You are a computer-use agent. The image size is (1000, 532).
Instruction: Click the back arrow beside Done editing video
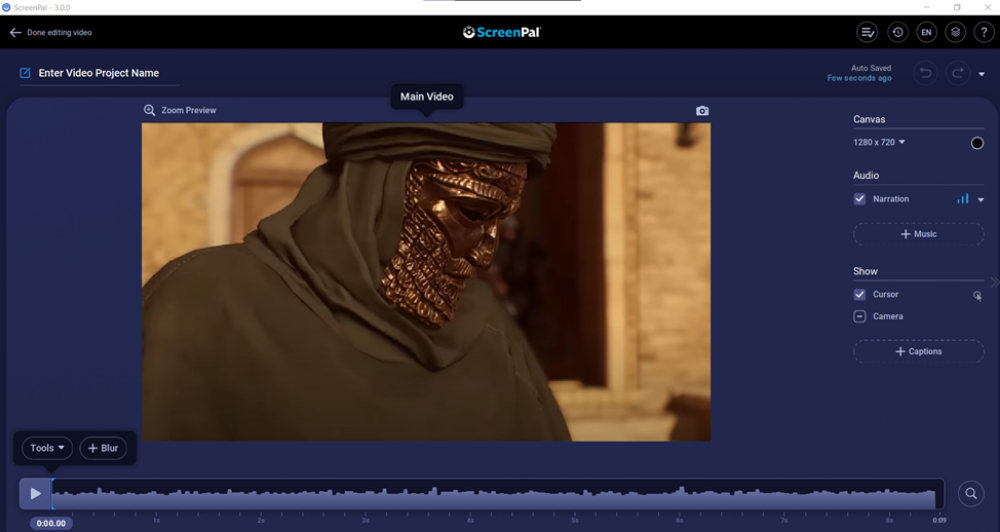(x=15, y=33)
